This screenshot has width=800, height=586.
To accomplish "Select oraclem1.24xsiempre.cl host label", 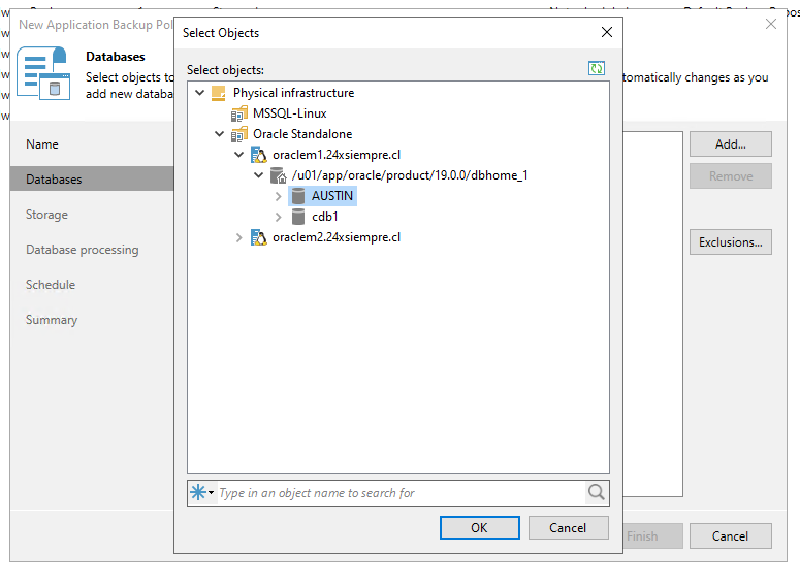I will tap(337, 155).
